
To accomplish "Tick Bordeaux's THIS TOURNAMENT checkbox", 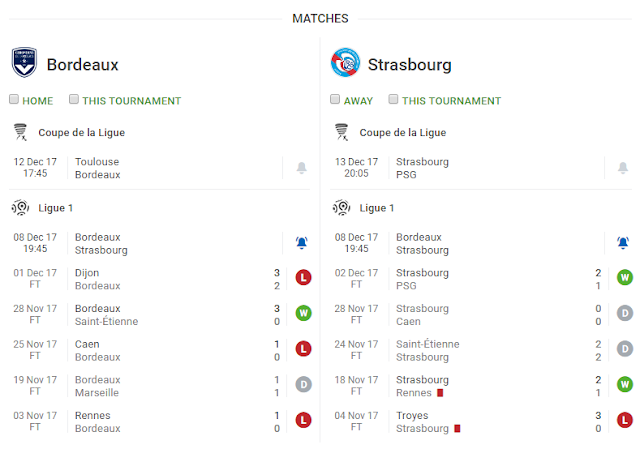I will point(74,100).
